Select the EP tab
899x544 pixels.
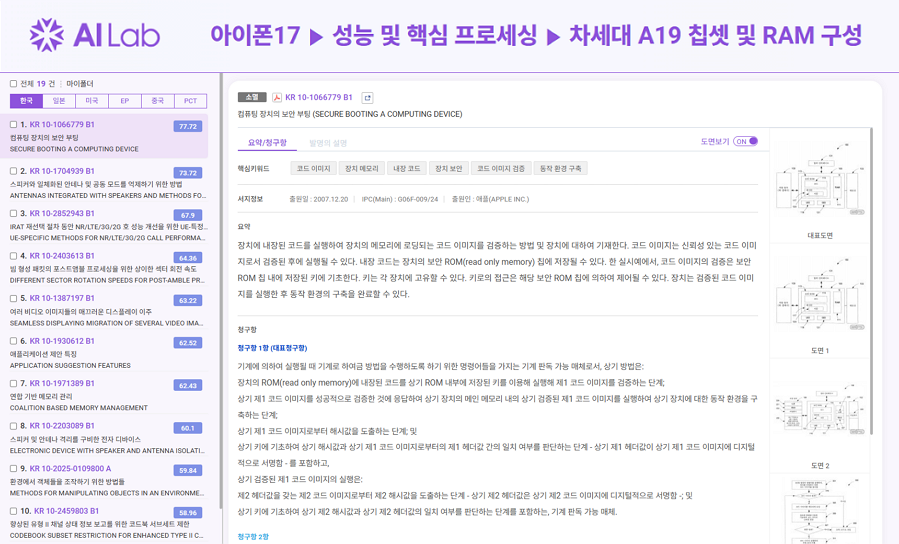pos(124,101)
